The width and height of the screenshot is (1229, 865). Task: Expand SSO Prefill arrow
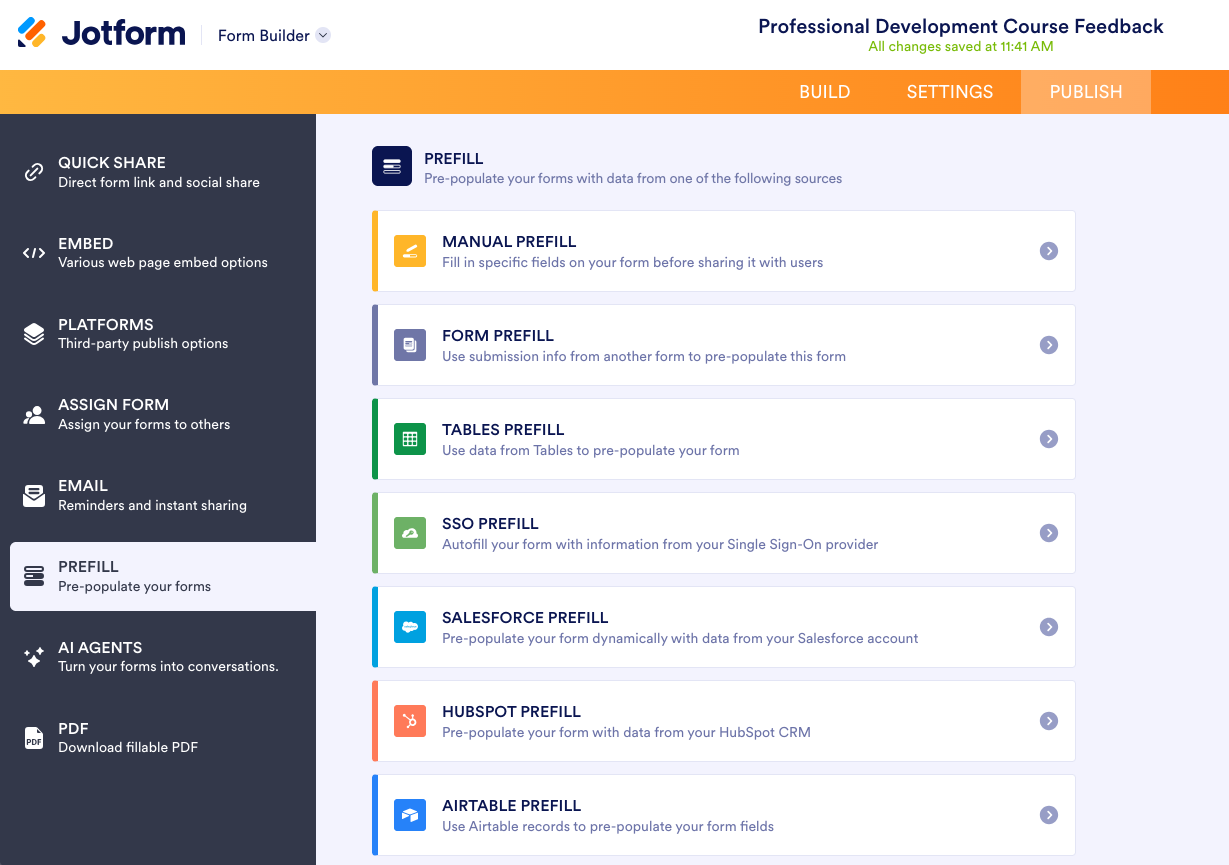1048,533
